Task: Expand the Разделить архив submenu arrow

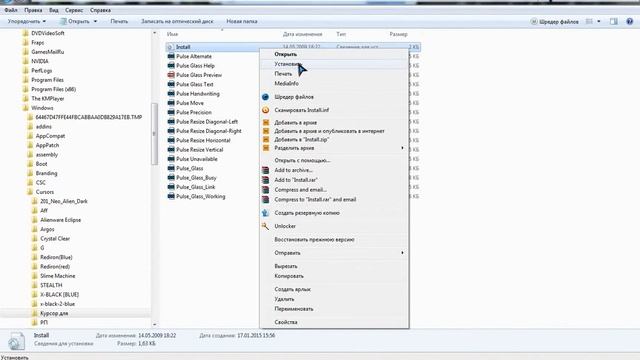Action: [402, 148]
